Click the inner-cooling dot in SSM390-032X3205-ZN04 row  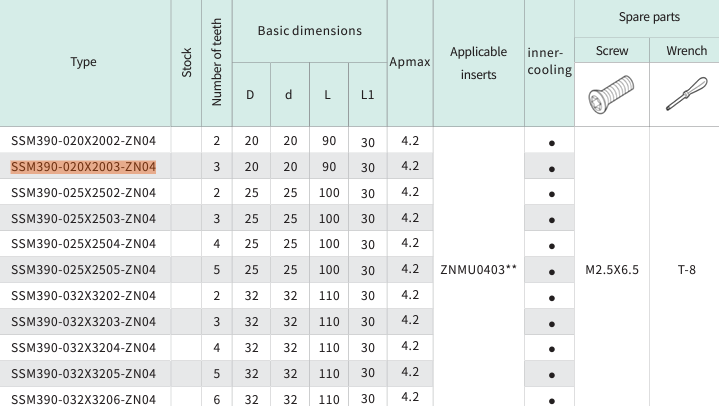coord(552,373)
